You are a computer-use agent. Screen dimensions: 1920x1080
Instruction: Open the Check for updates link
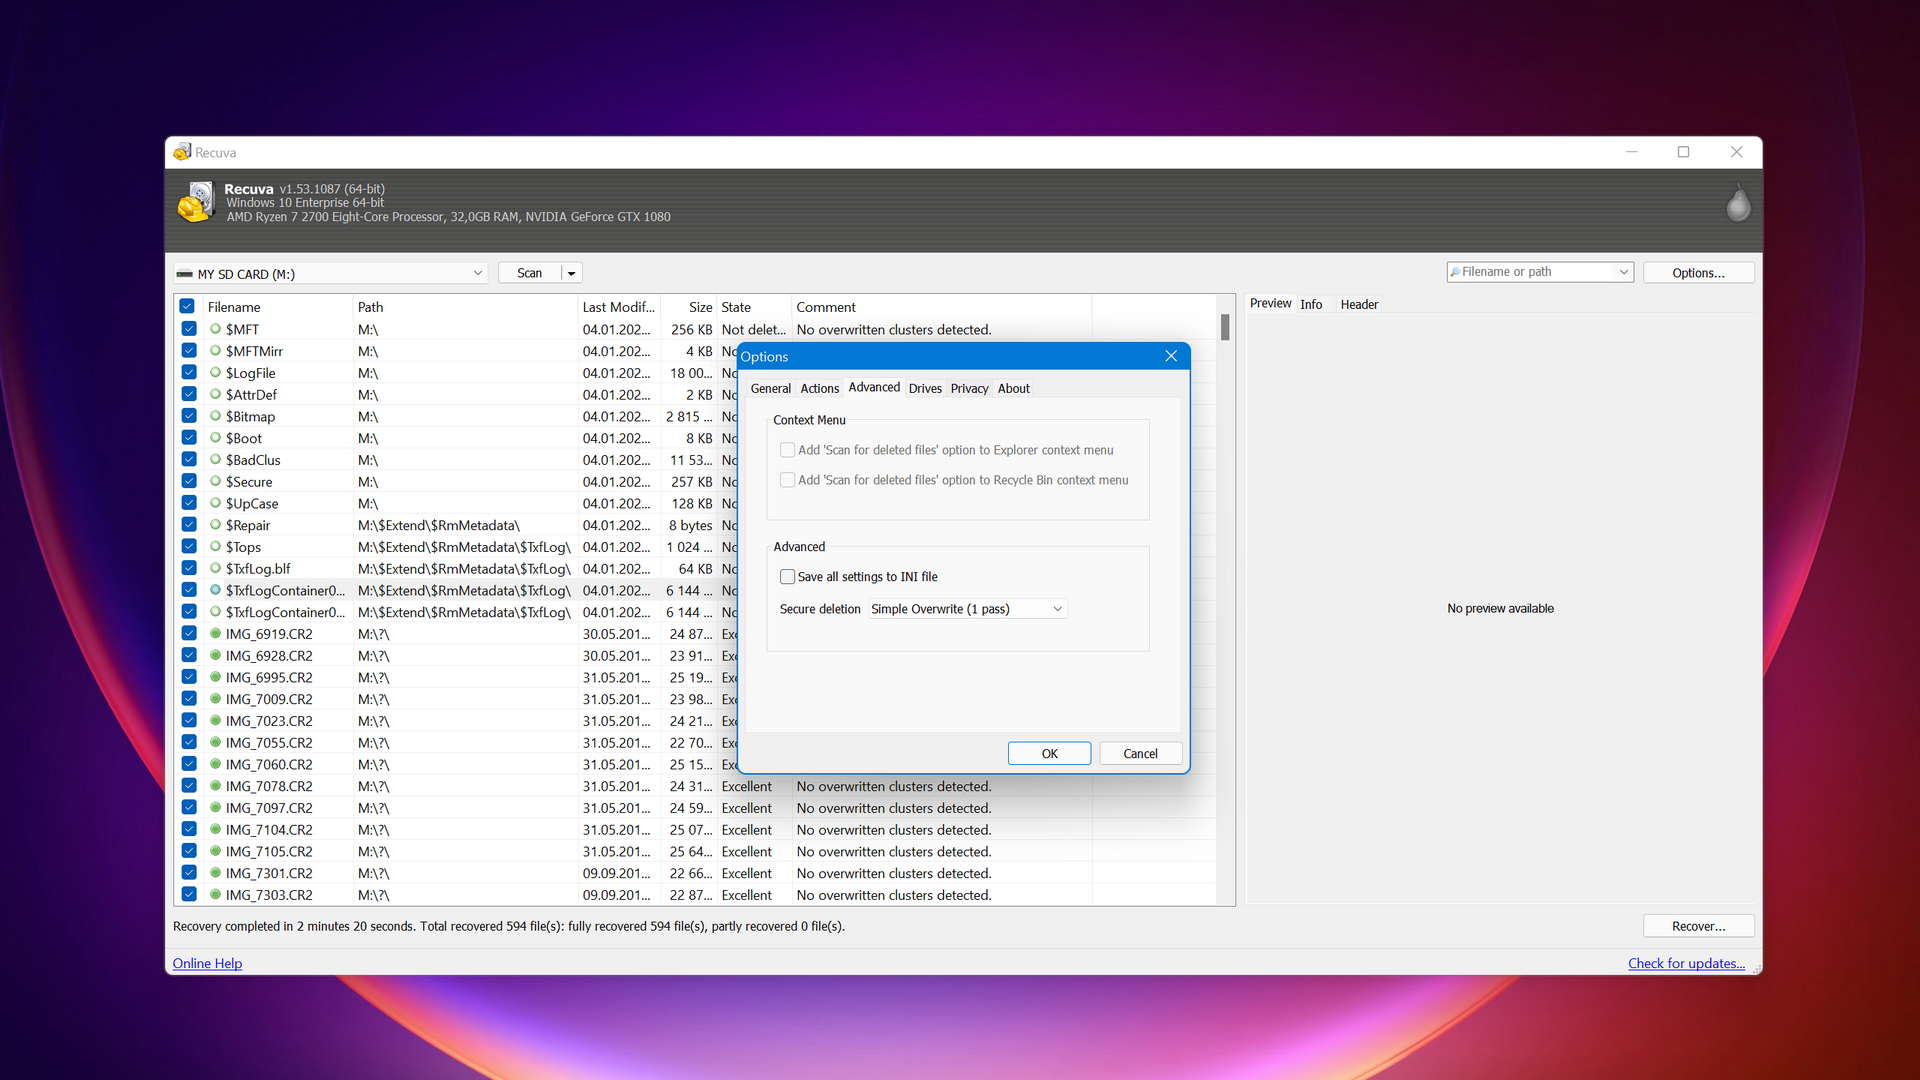pos(1686,963)
